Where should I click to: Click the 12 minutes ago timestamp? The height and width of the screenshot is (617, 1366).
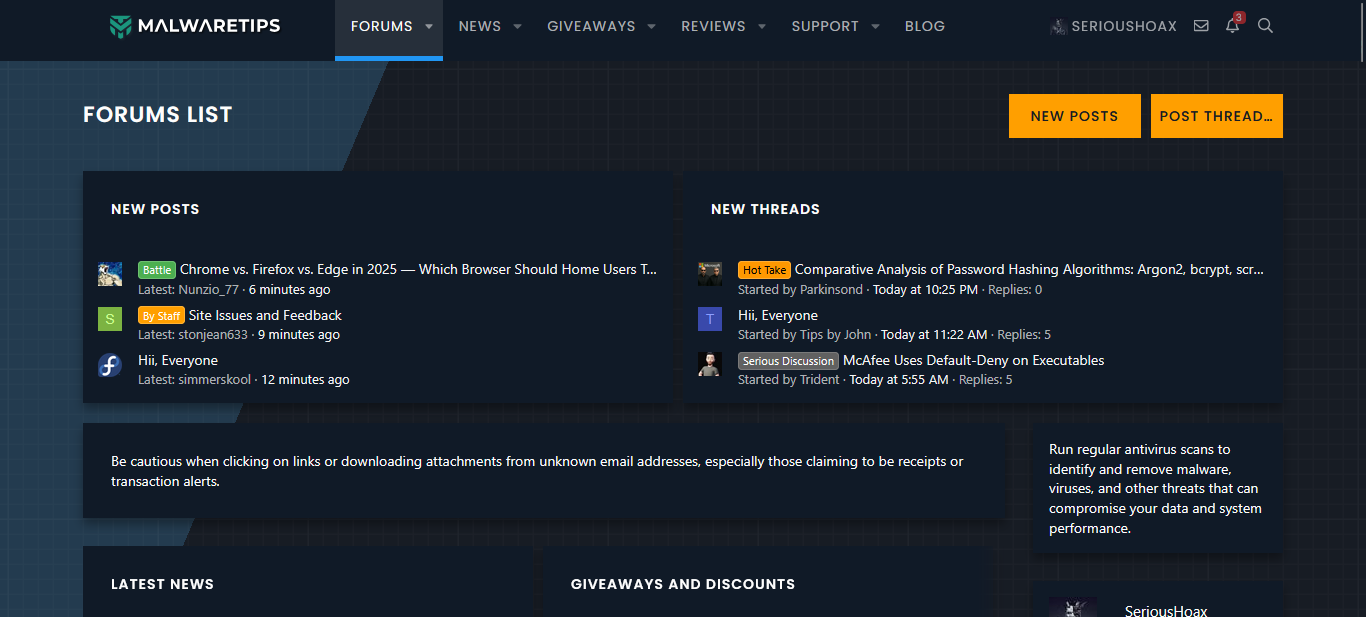[306, 380]
